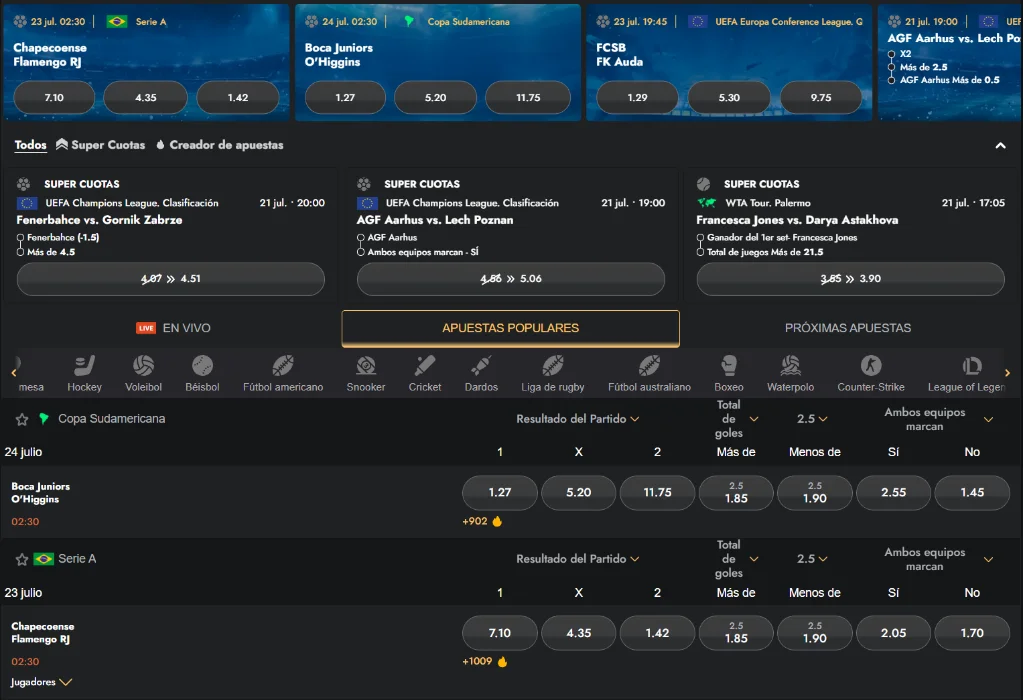Collapse the Super Cuotas section chevron

[x=1000, y=145]
